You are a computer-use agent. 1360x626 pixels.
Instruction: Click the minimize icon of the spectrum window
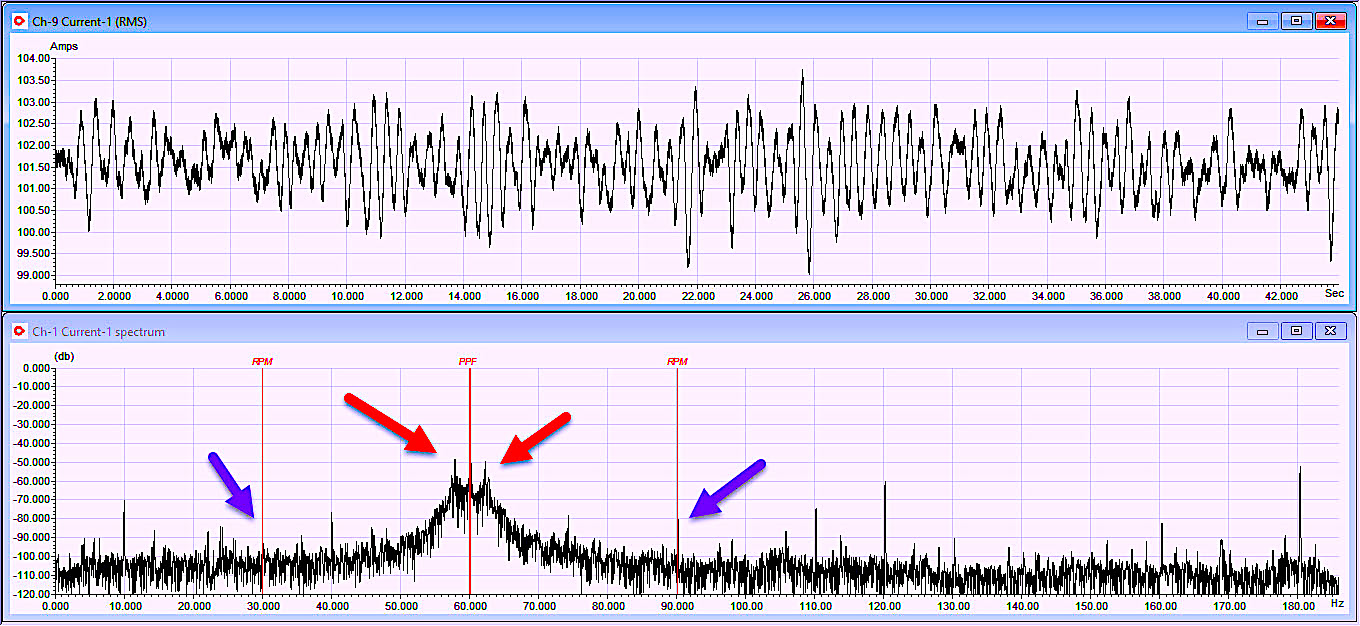coord(1264,330)
